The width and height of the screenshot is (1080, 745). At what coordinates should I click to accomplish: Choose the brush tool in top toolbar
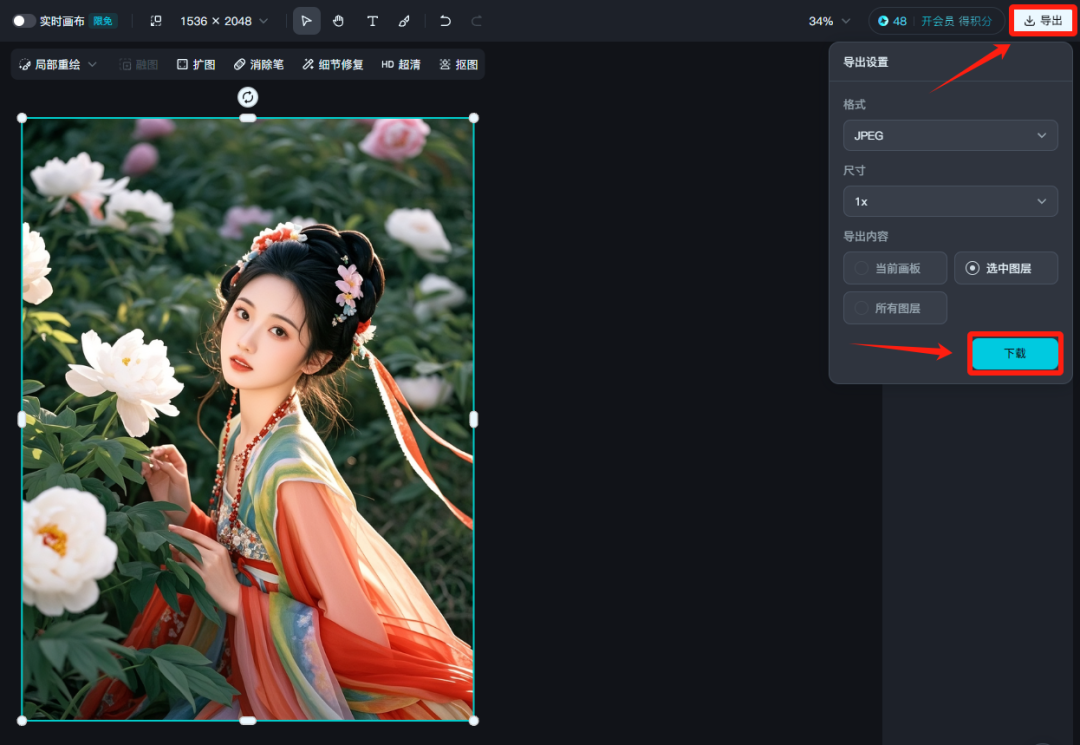pos(404,21)
